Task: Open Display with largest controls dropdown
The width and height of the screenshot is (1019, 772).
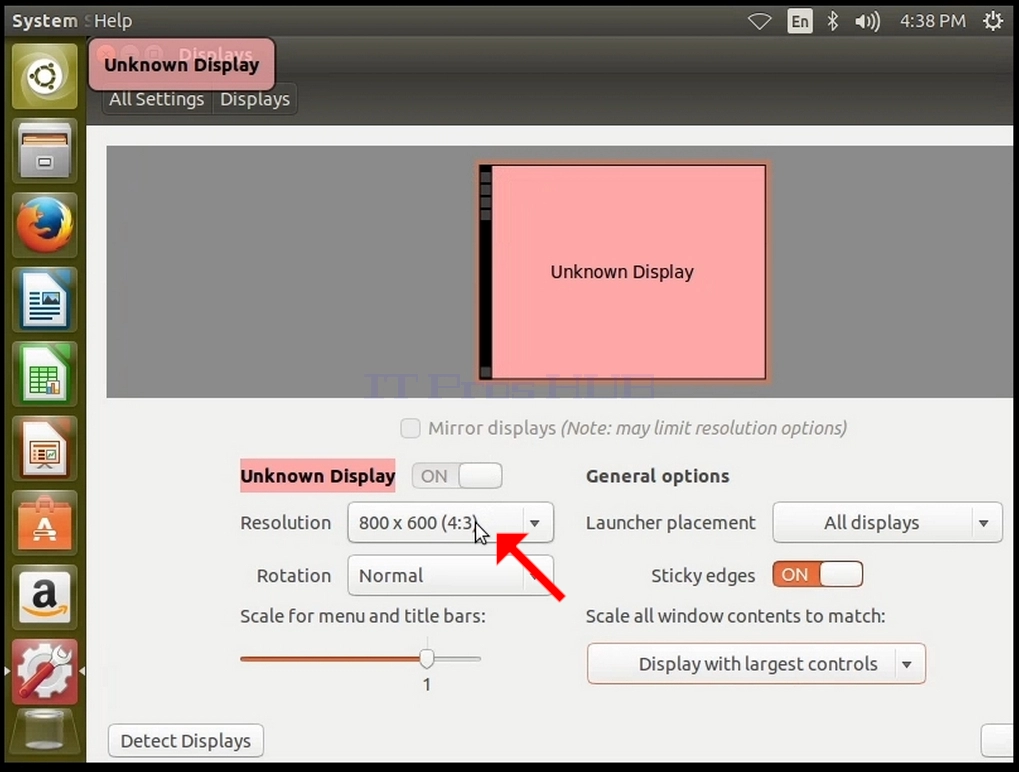Action: click(x=756, y=663)
